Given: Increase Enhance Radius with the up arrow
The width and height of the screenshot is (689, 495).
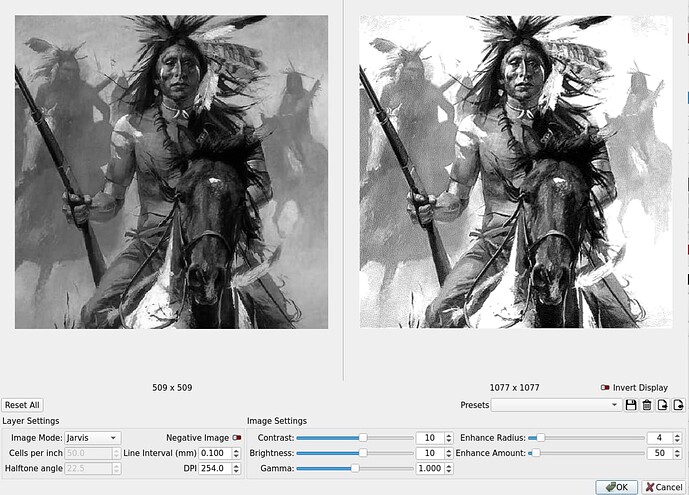Looking at the screenshot, I should click(678, 435).
